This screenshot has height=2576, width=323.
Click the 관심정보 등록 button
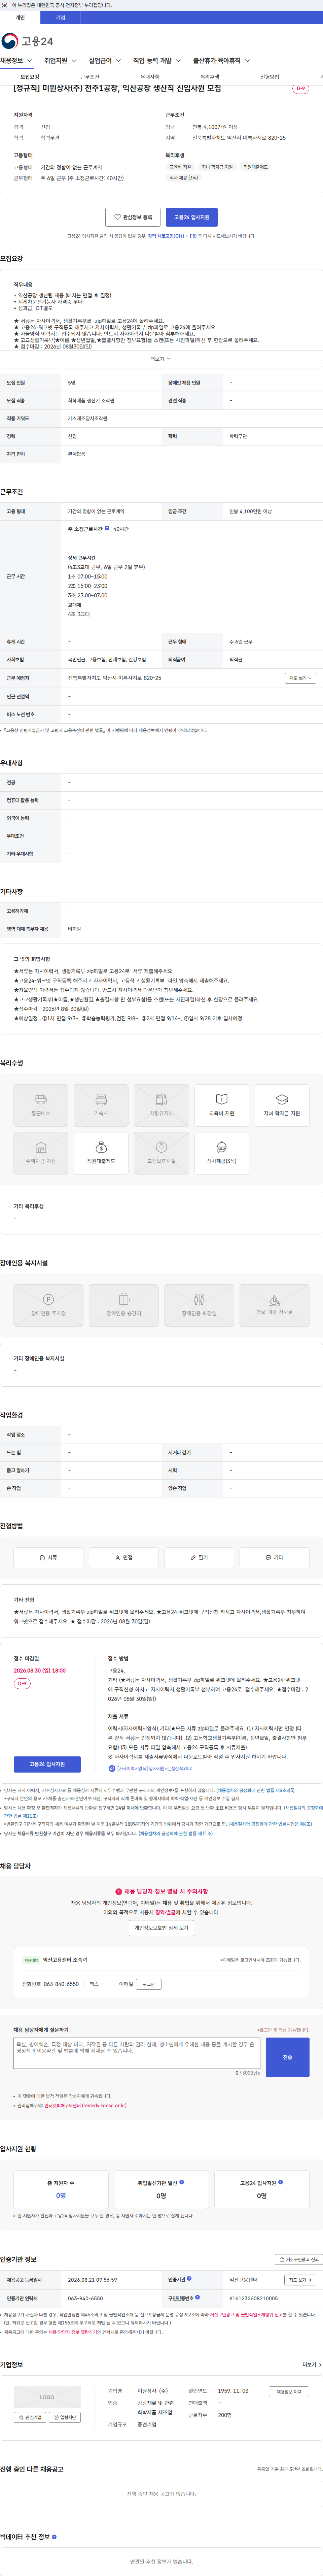[x=133, y=217]
